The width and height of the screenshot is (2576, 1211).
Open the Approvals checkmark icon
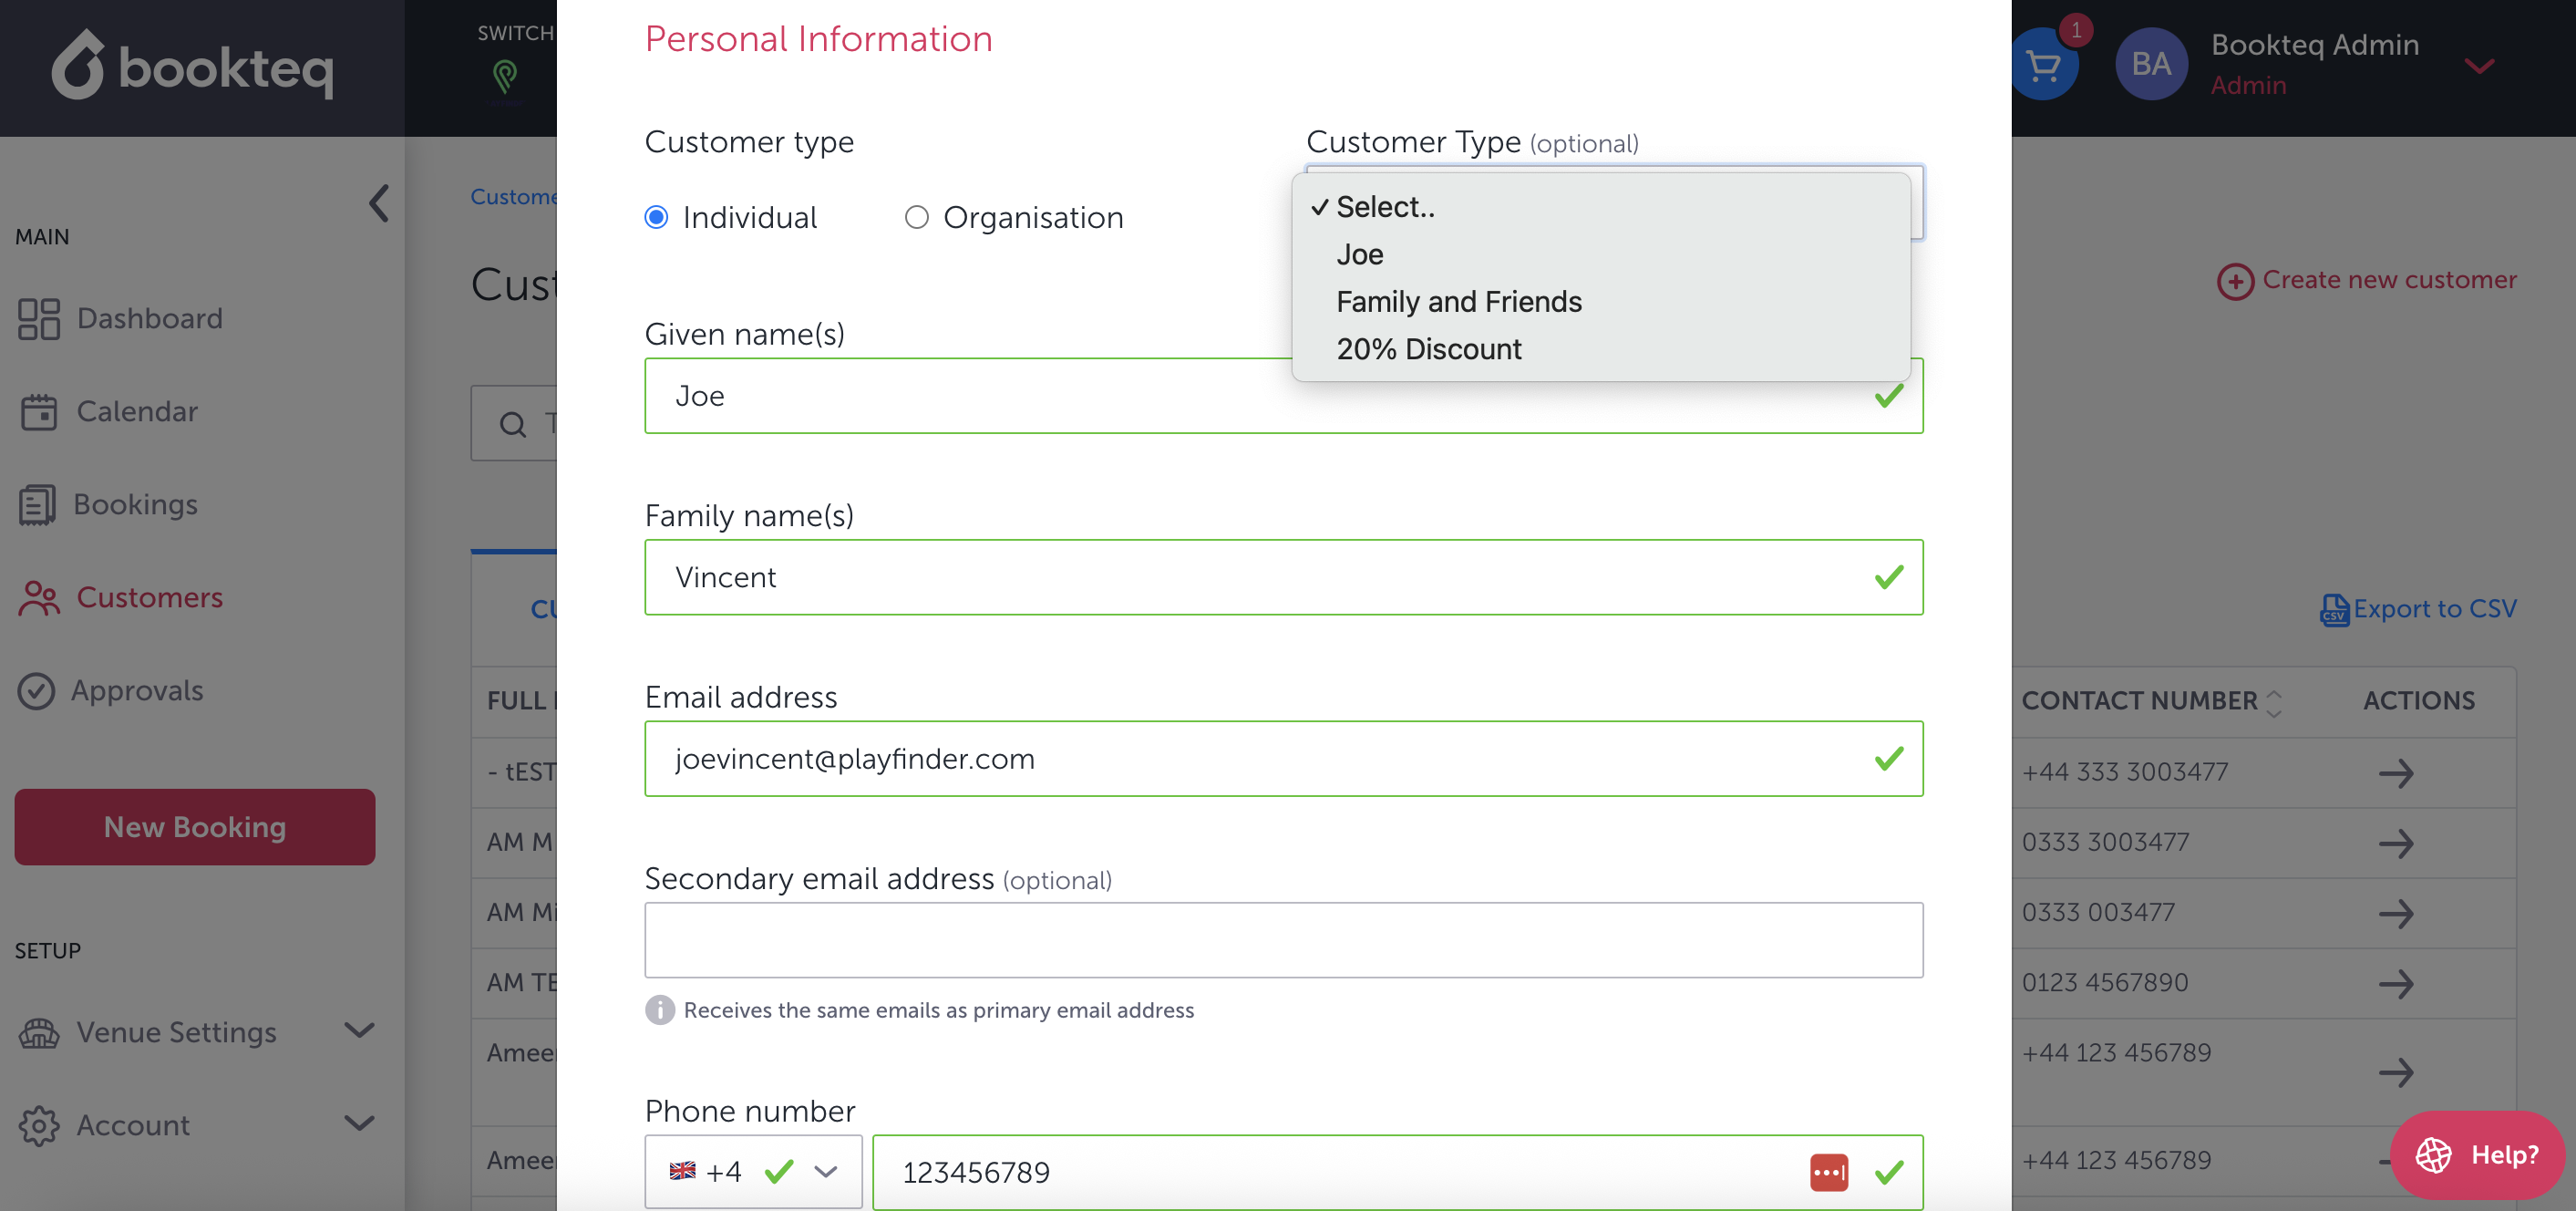36,690
